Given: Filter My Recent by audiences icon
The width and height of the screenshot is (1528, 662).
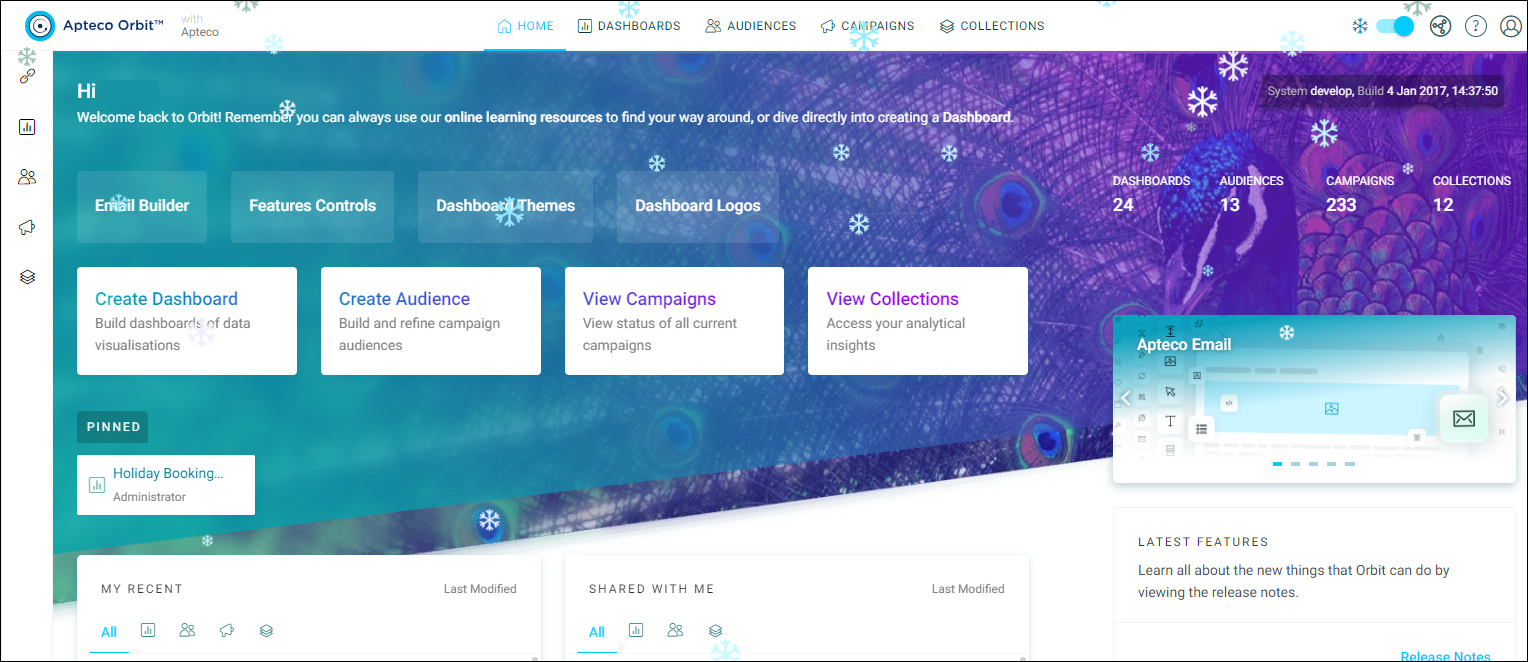Looking at the screenshot, I should point(187,630).
